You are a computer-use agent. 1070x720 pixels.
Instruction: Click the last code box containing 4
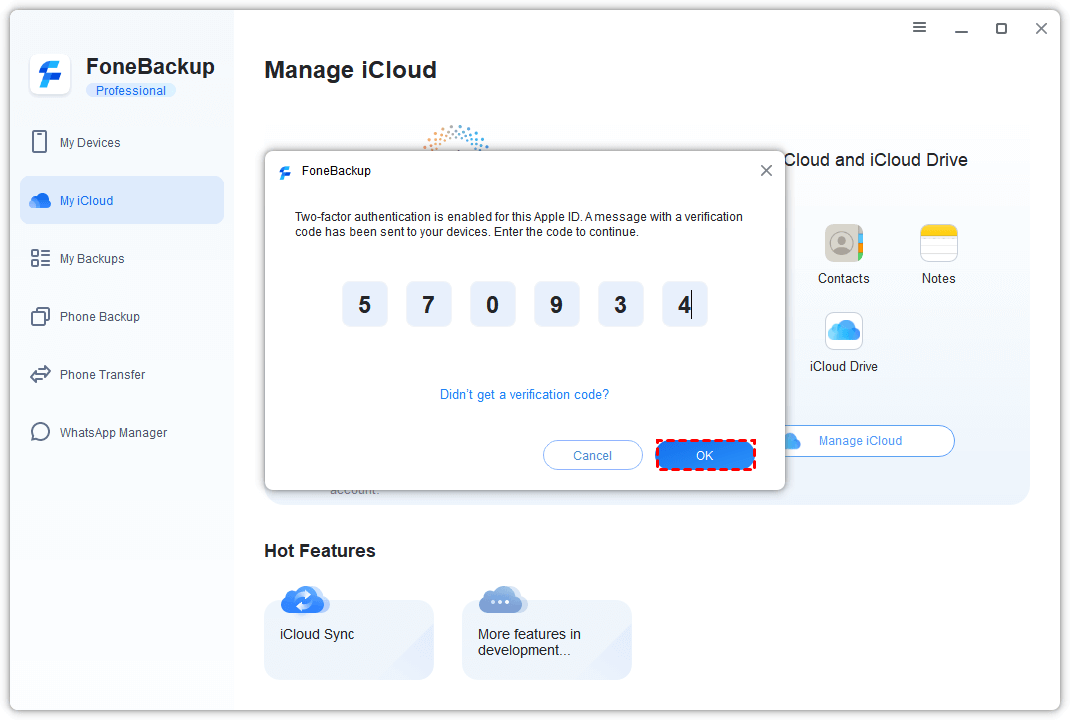click(x=685, y=304)
